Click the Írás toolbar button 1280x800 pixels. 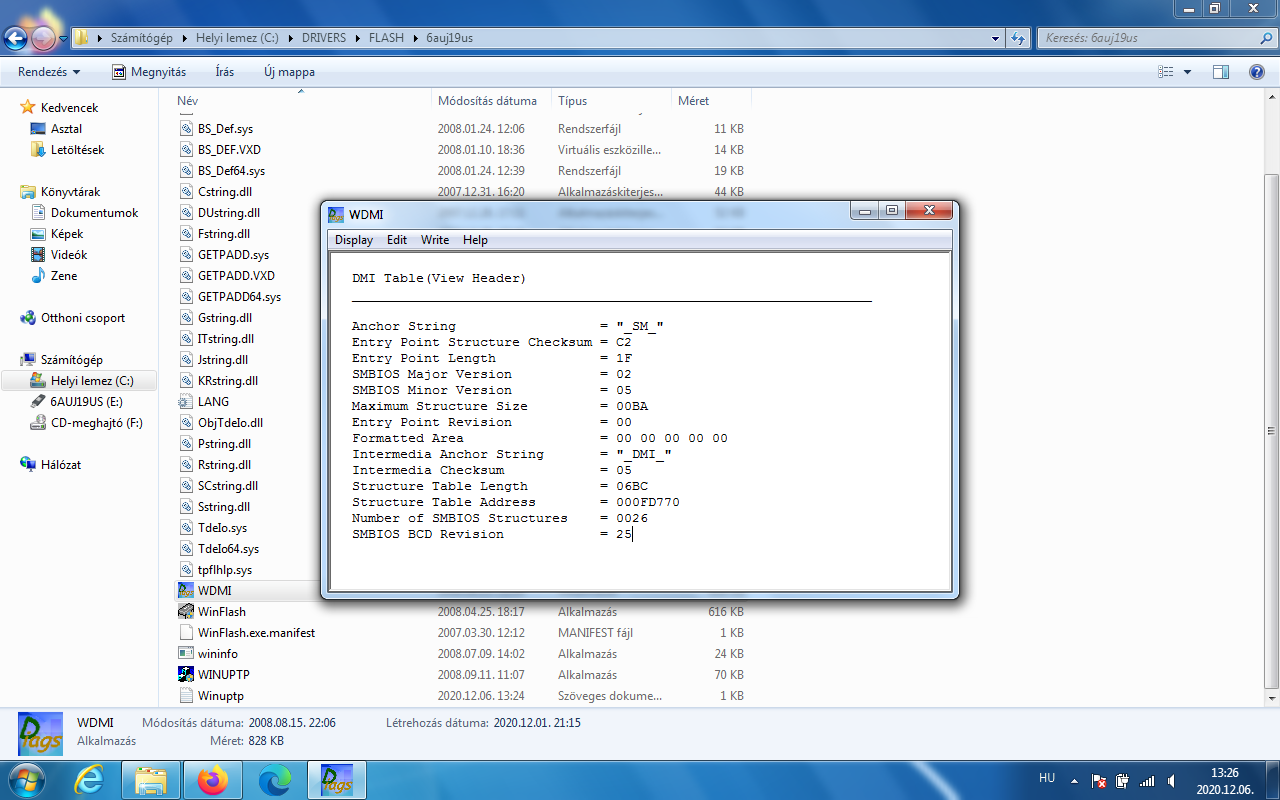pos(225,72)
